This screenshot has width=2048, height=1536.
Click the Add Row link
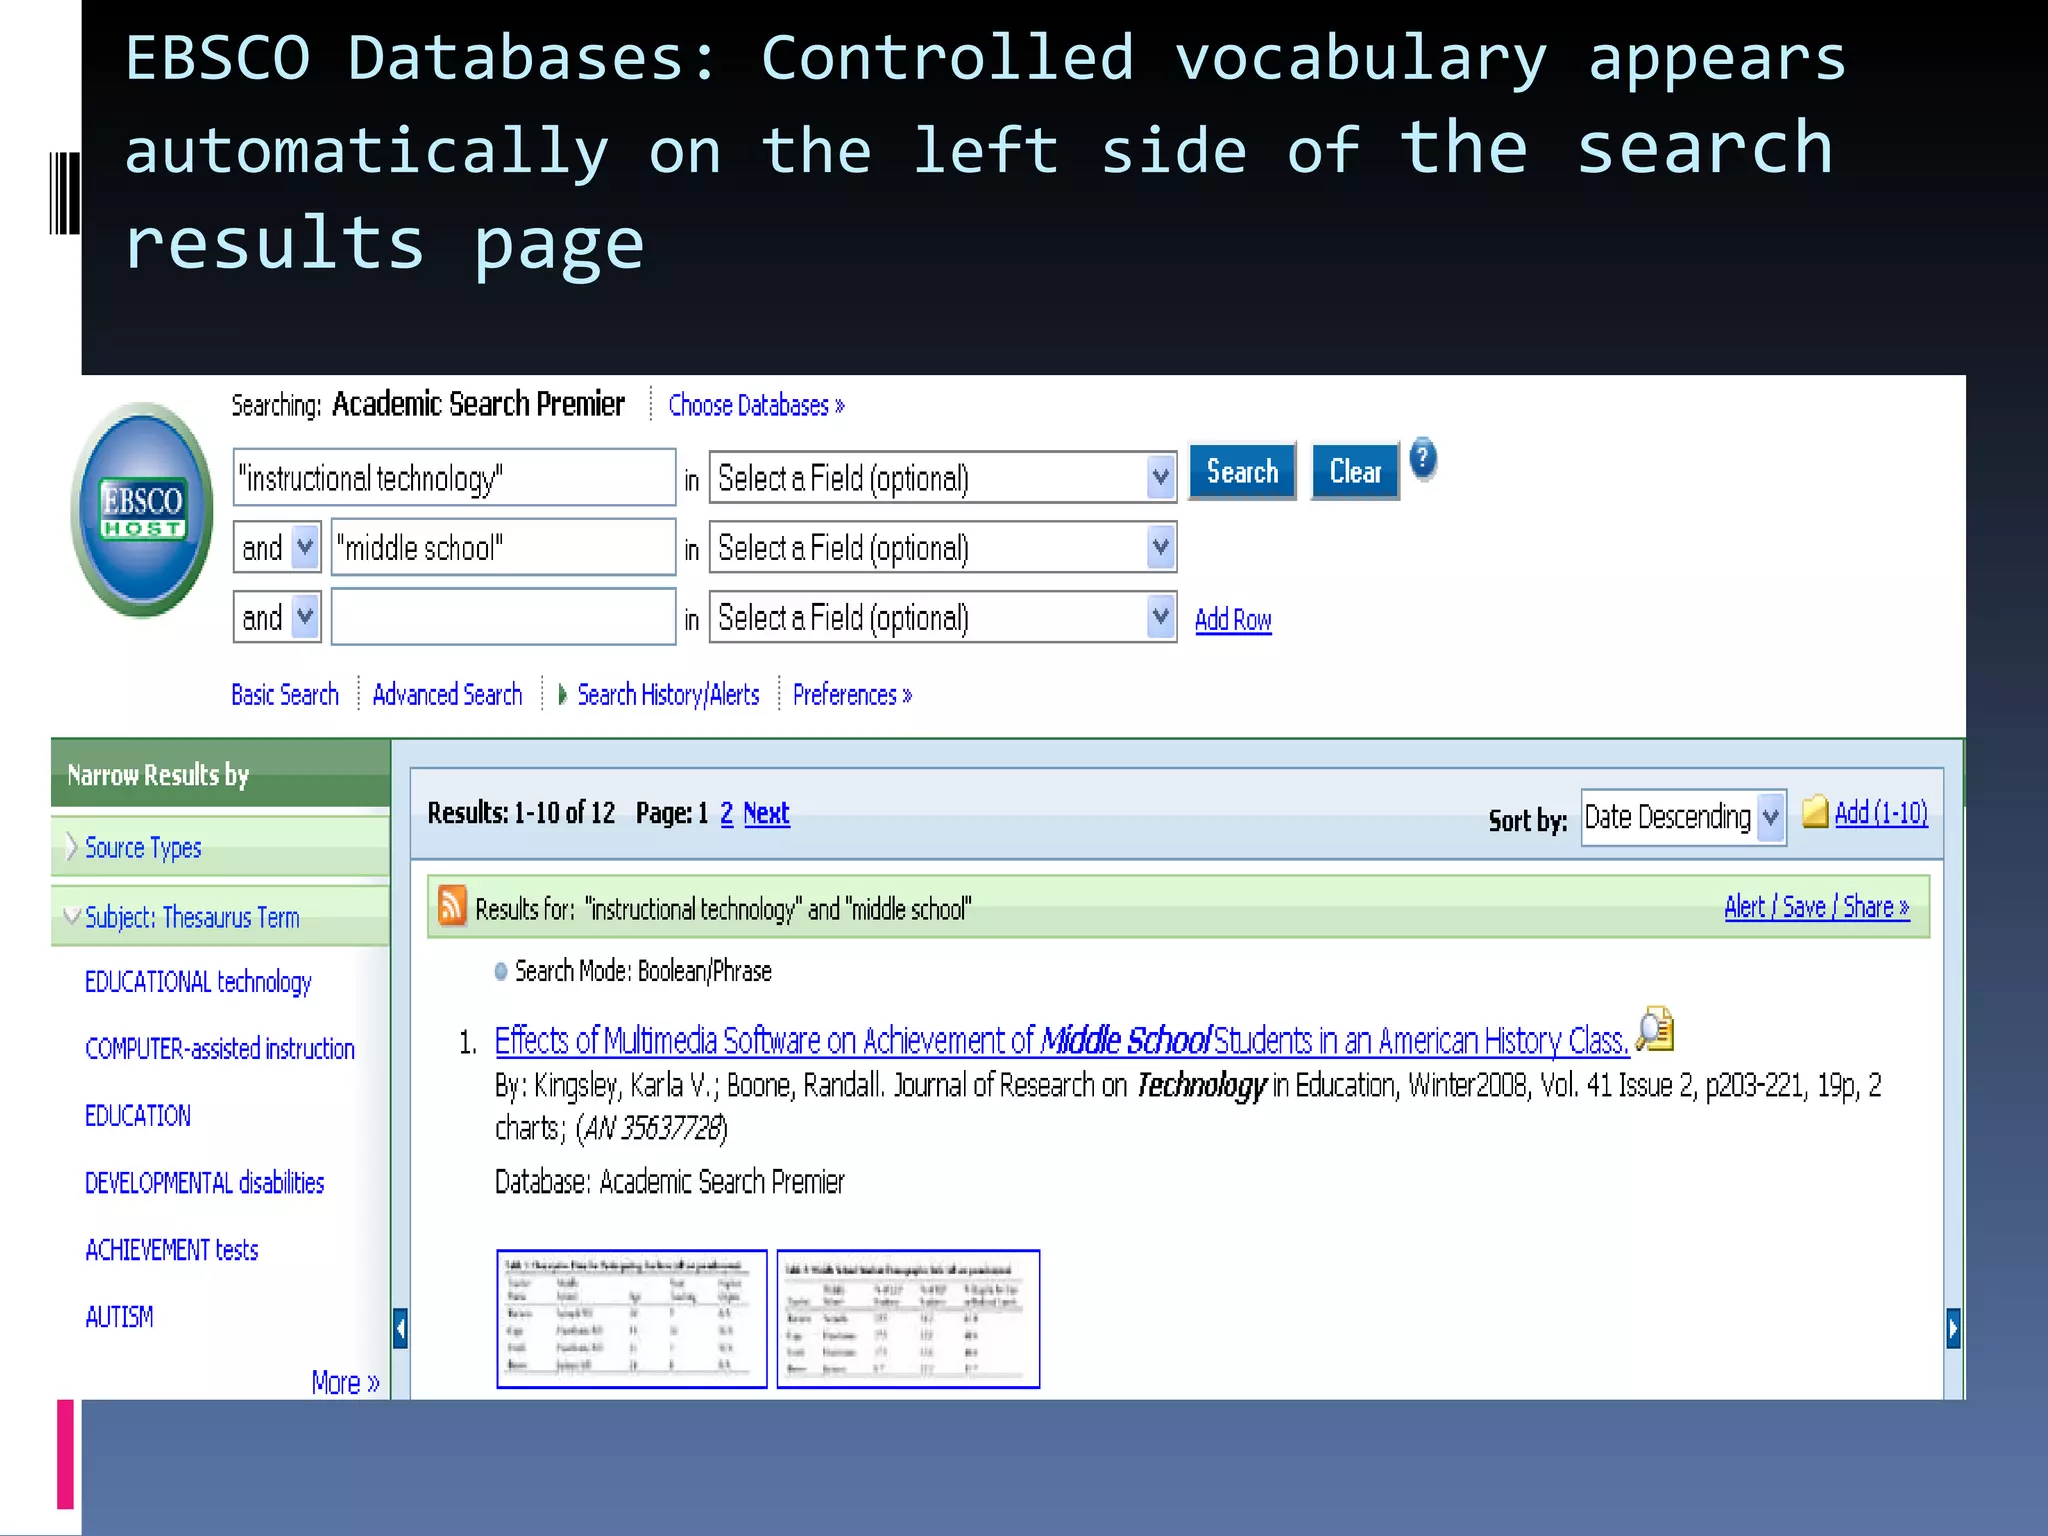point(1233,620)
